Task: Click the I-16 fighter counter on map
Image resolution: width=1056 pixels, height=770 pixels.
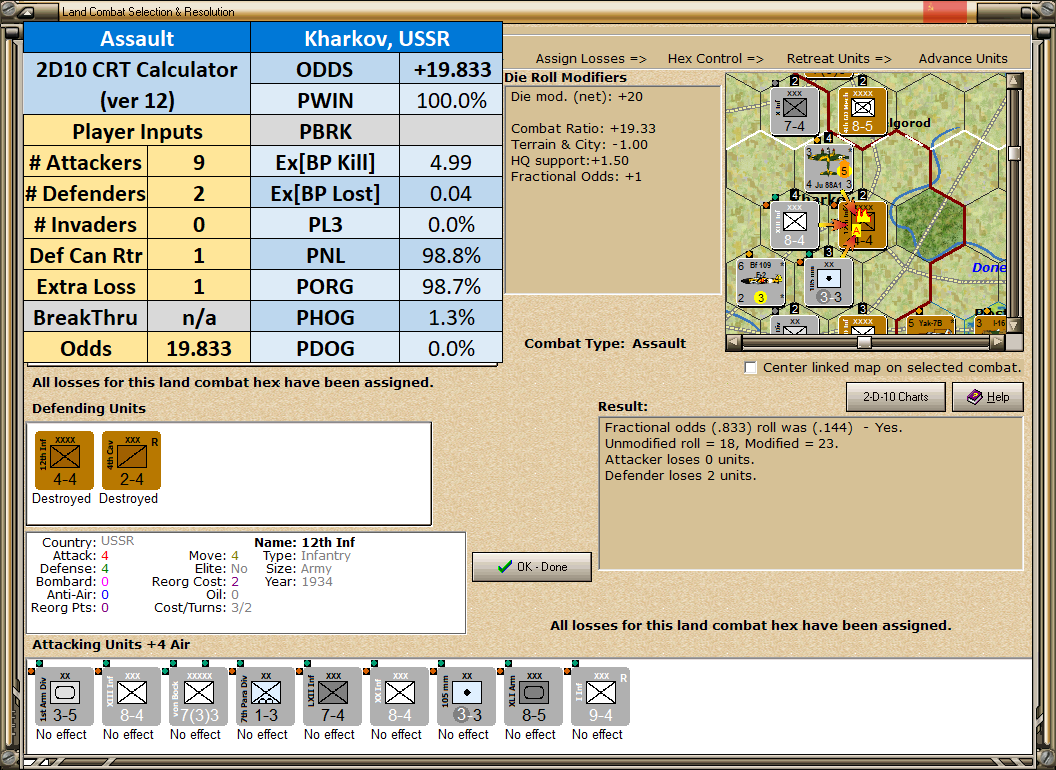Action: click(990, 325)
